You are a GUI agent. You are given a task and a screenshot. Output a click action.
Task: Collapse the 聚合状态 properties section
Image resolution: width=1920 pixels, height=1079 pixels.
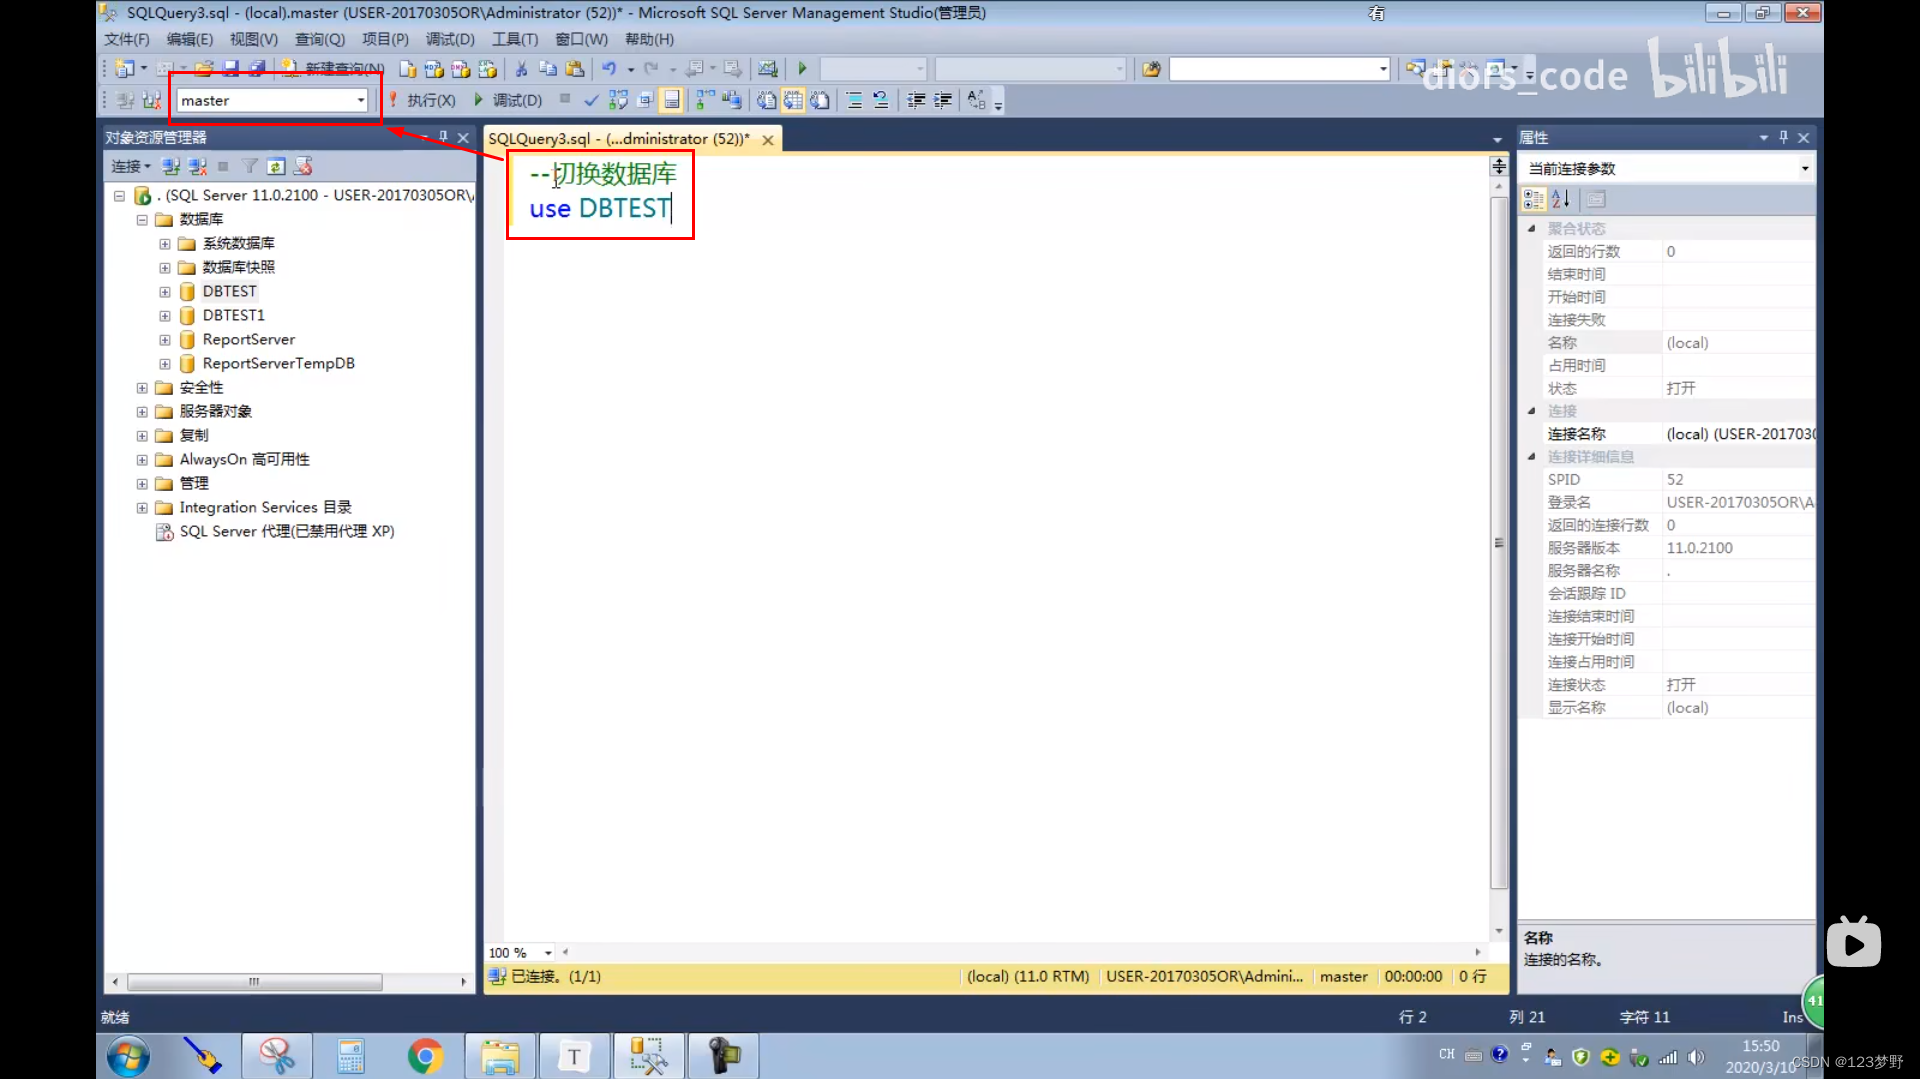(1531, 229)
